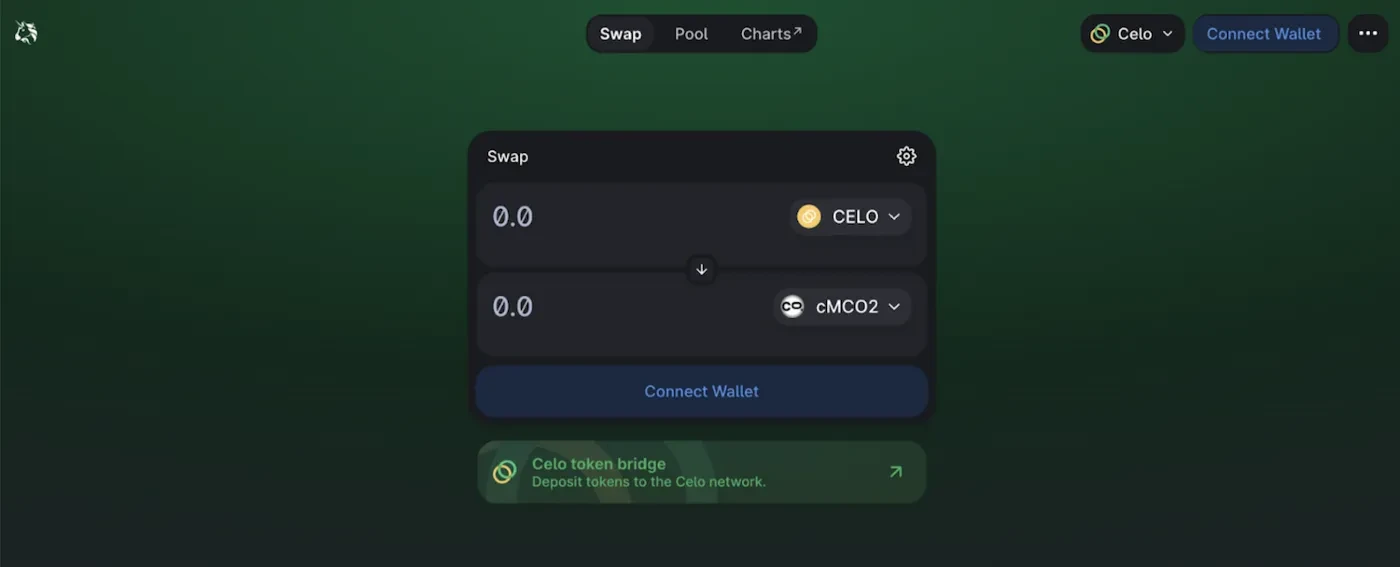Open the Celo token bridge link
This screenshot has height=567, width=1400.
tap(701, 472)
